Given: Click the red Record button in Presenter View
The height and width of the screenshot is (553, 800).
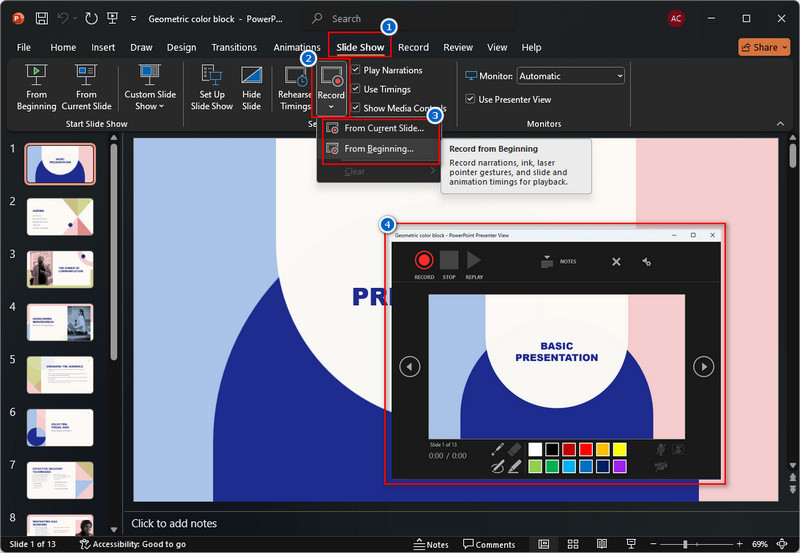Looking at the screenshot, I should pos(423,260).
